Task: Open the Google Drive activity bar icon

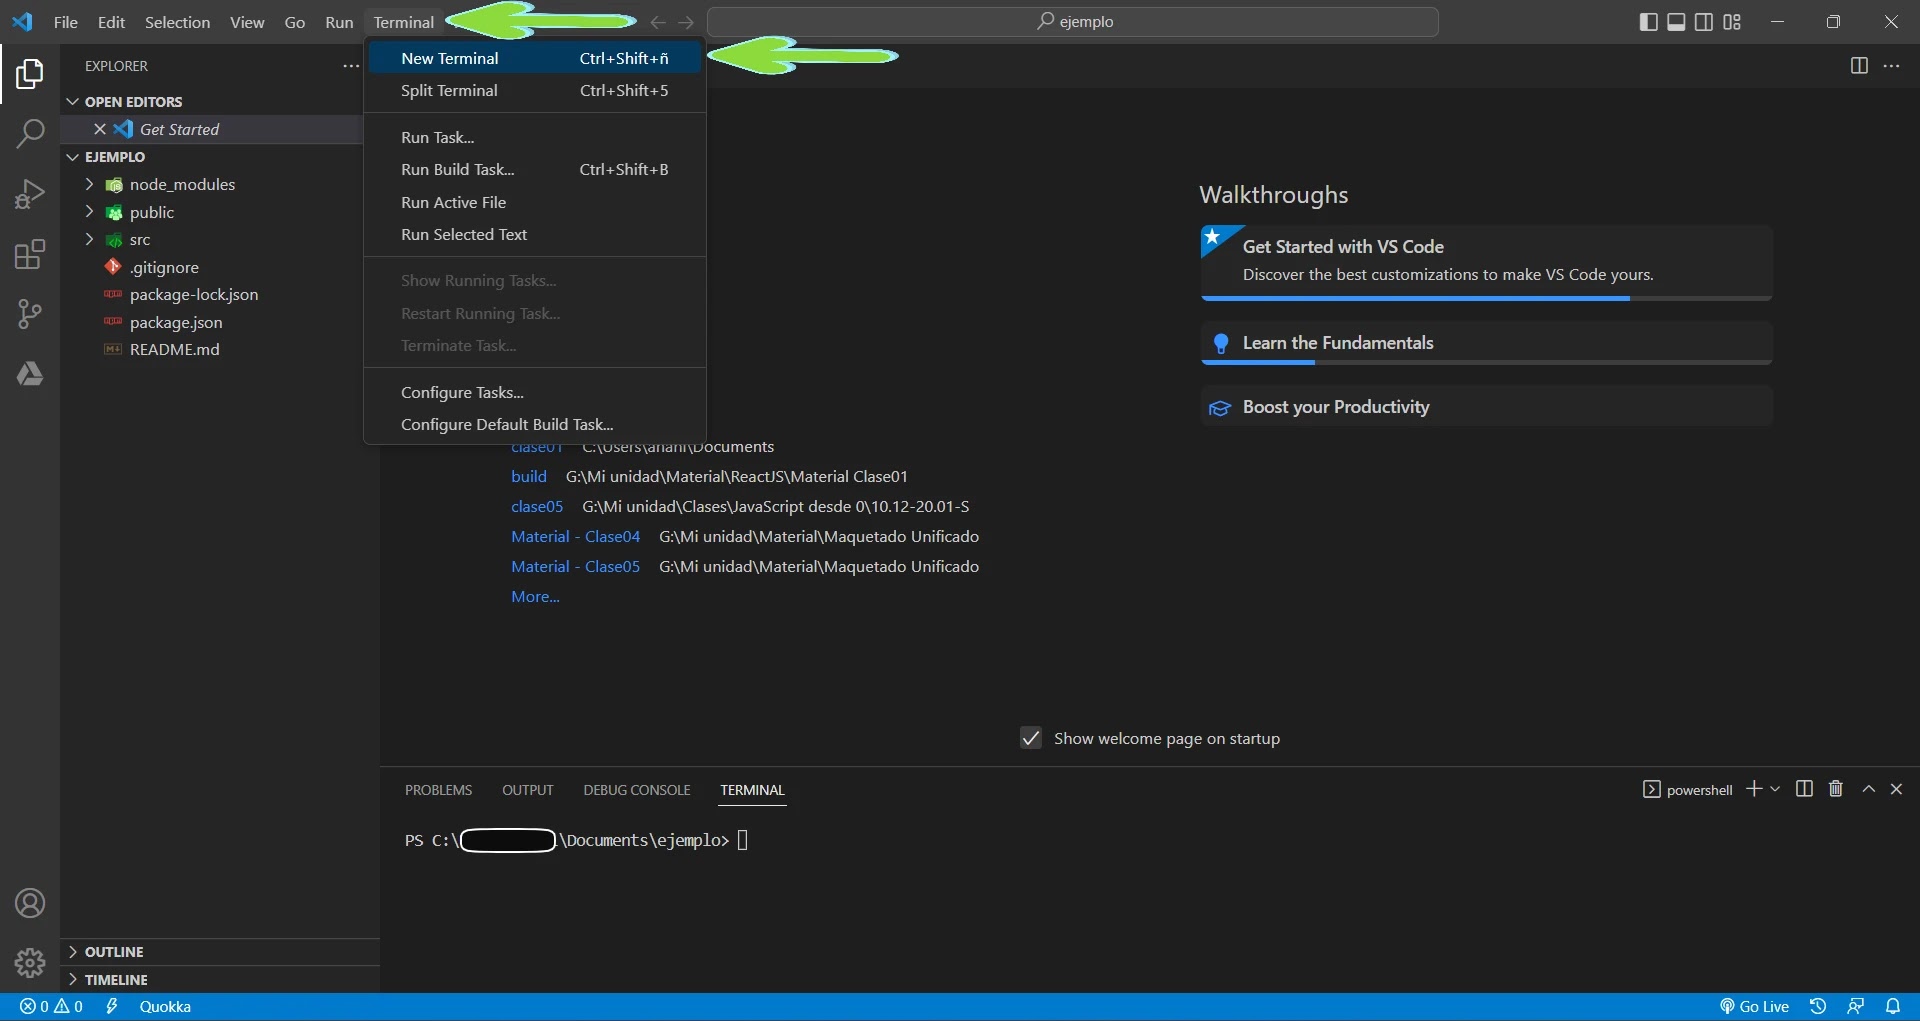Action: [x=30, y=374]
